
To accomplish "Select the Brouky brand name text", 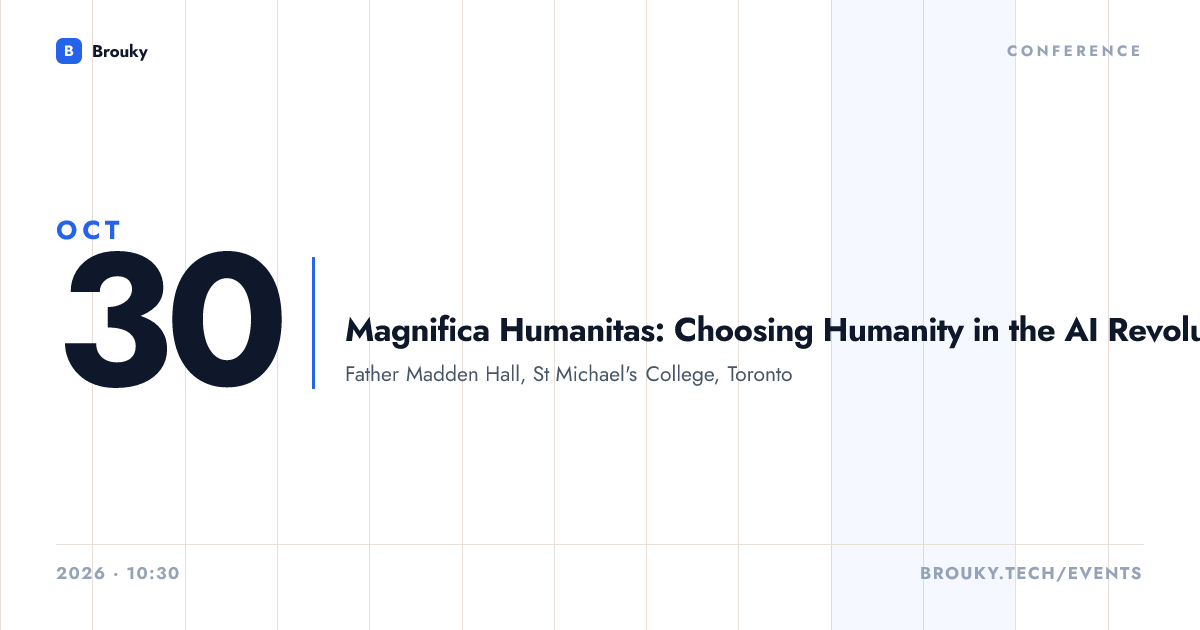I will 119,51.
